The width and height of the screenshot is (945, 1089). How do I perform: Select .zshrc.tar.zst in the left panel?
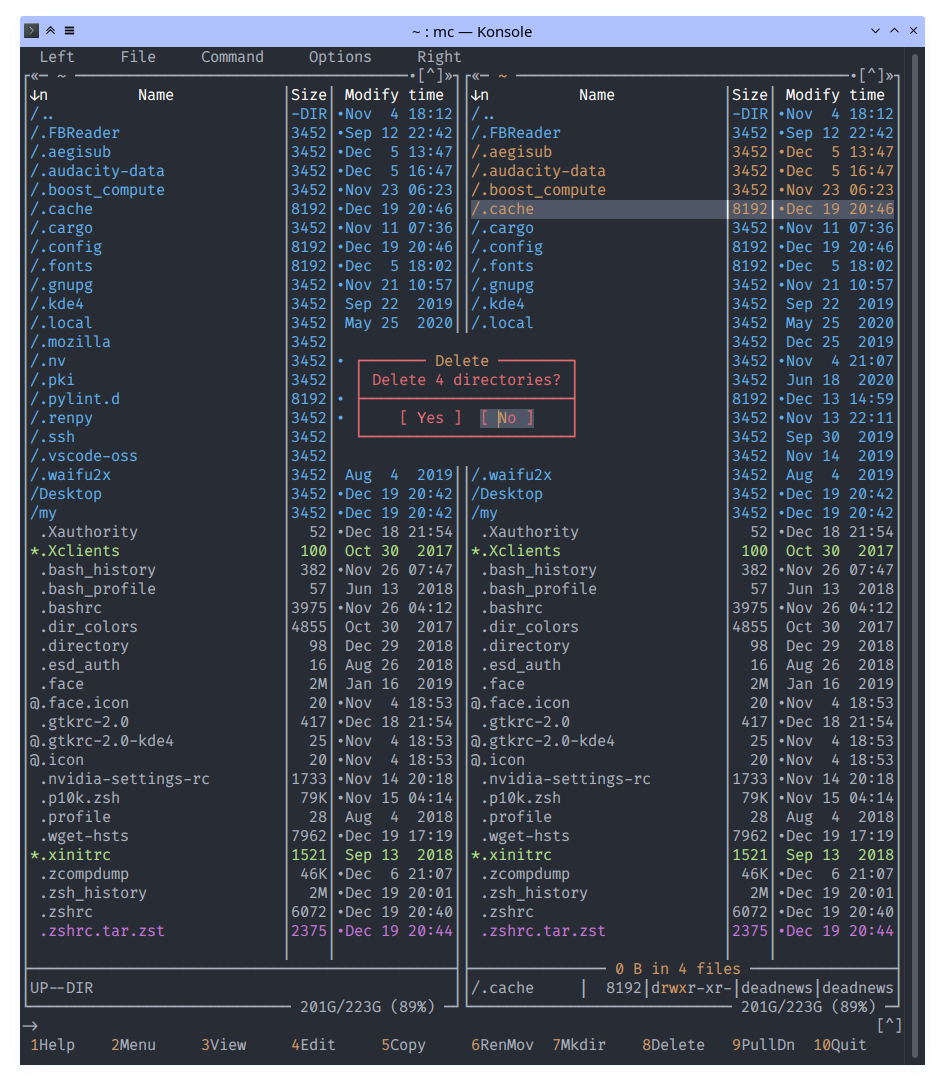[102, 931]
